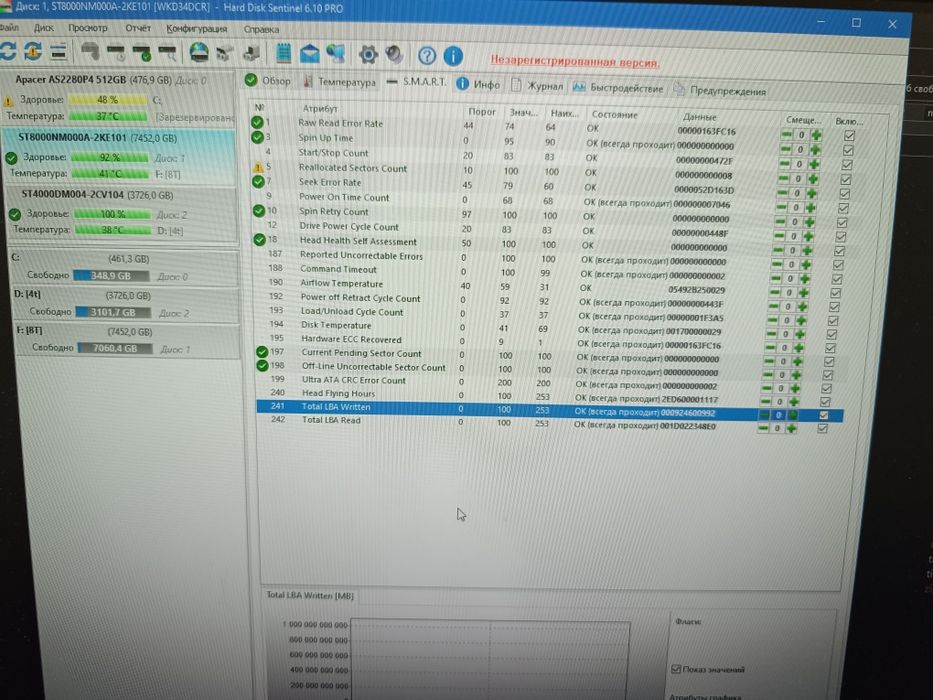This screenshot has height=700, width=933.
Task: Click green minus for Start/Stop Count offset
Action: coord(785,164)
